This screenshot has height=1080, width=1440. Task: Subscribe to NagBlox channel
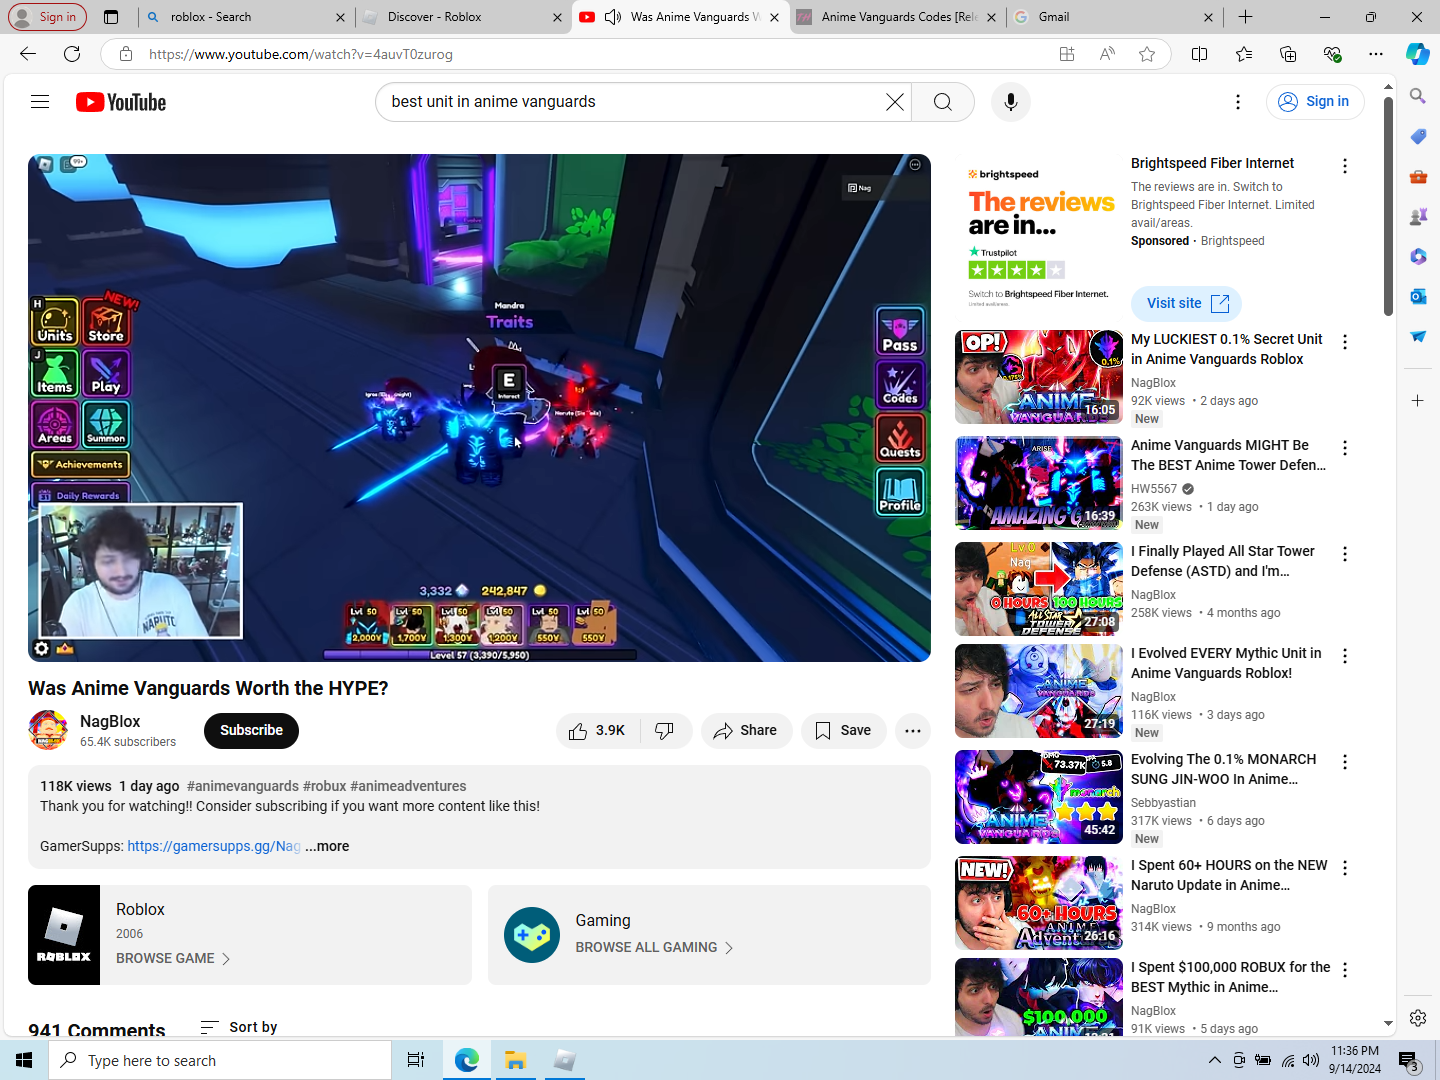tap(251, 731)
